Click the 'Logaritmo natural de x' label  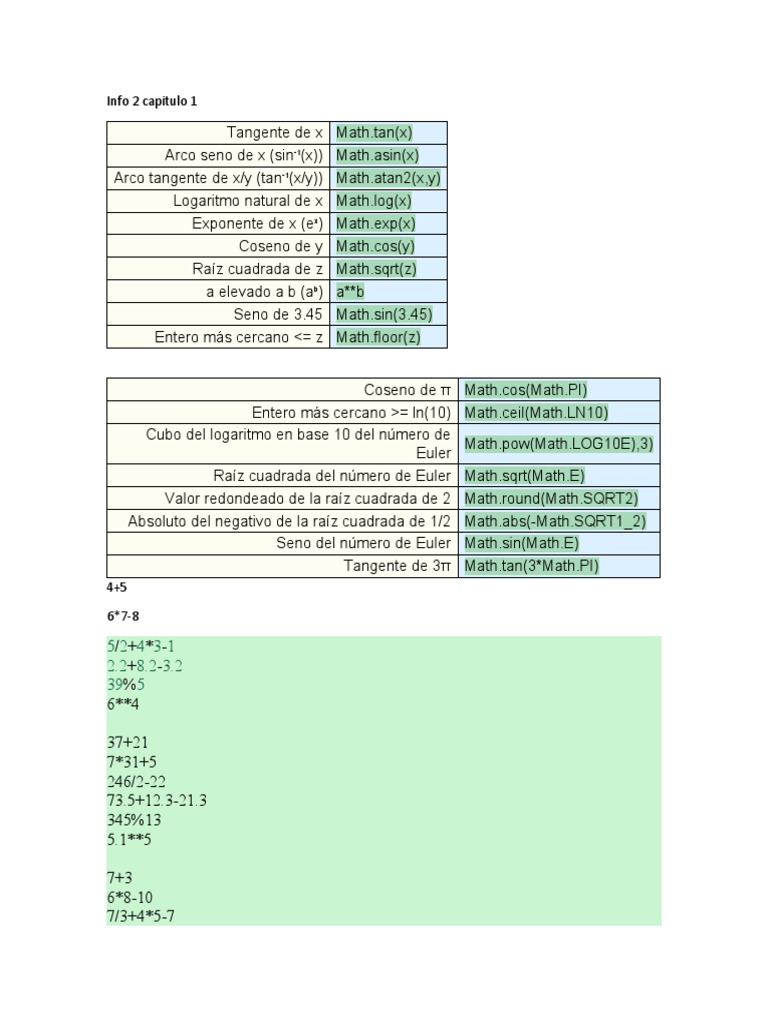pos(248,201)
